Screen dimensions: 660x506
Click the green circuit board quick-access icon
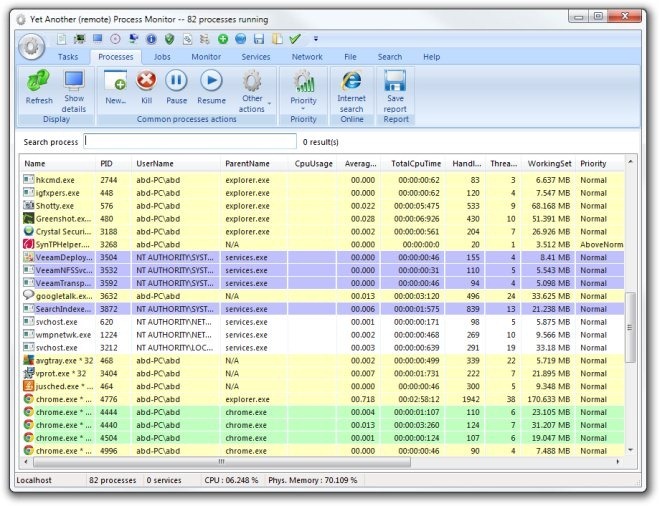79,39
